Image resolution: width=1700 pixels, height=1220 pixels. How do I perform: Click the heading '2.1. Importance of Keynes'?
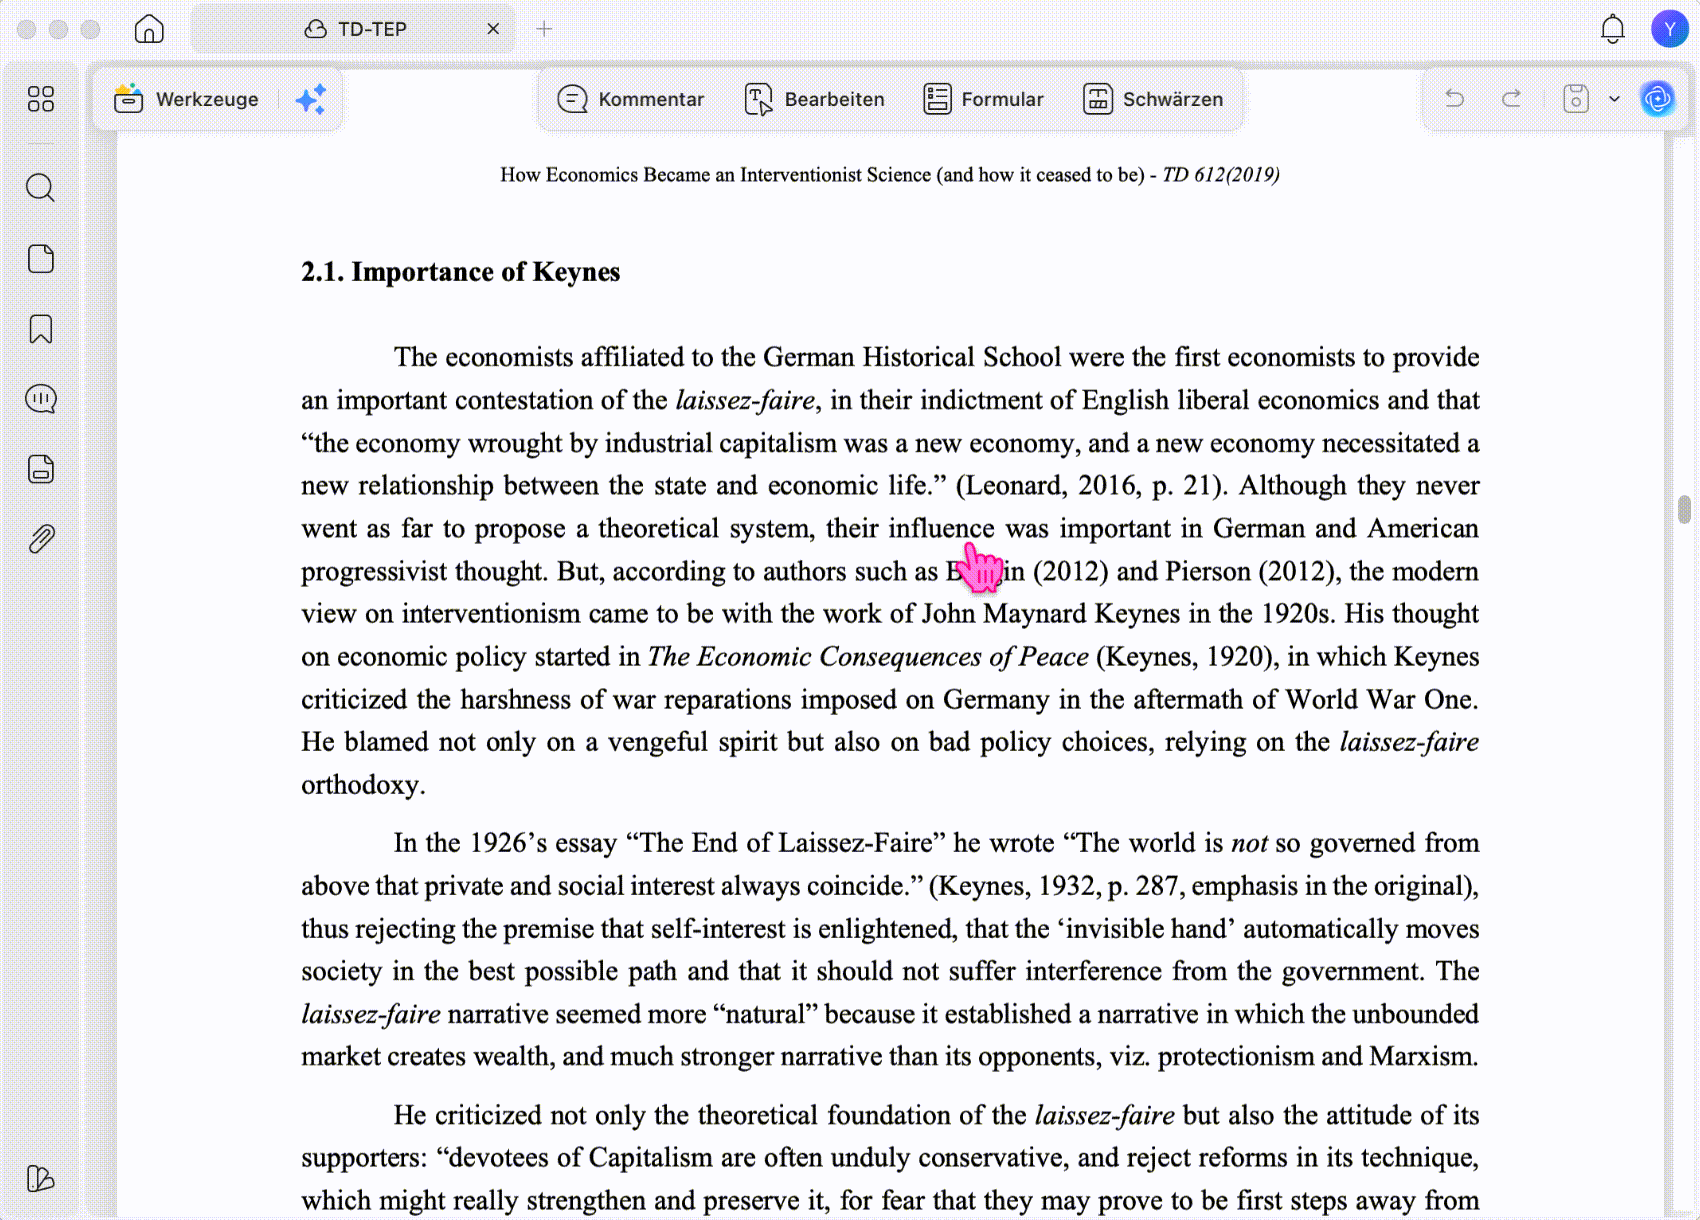click(x=461, y=272)
